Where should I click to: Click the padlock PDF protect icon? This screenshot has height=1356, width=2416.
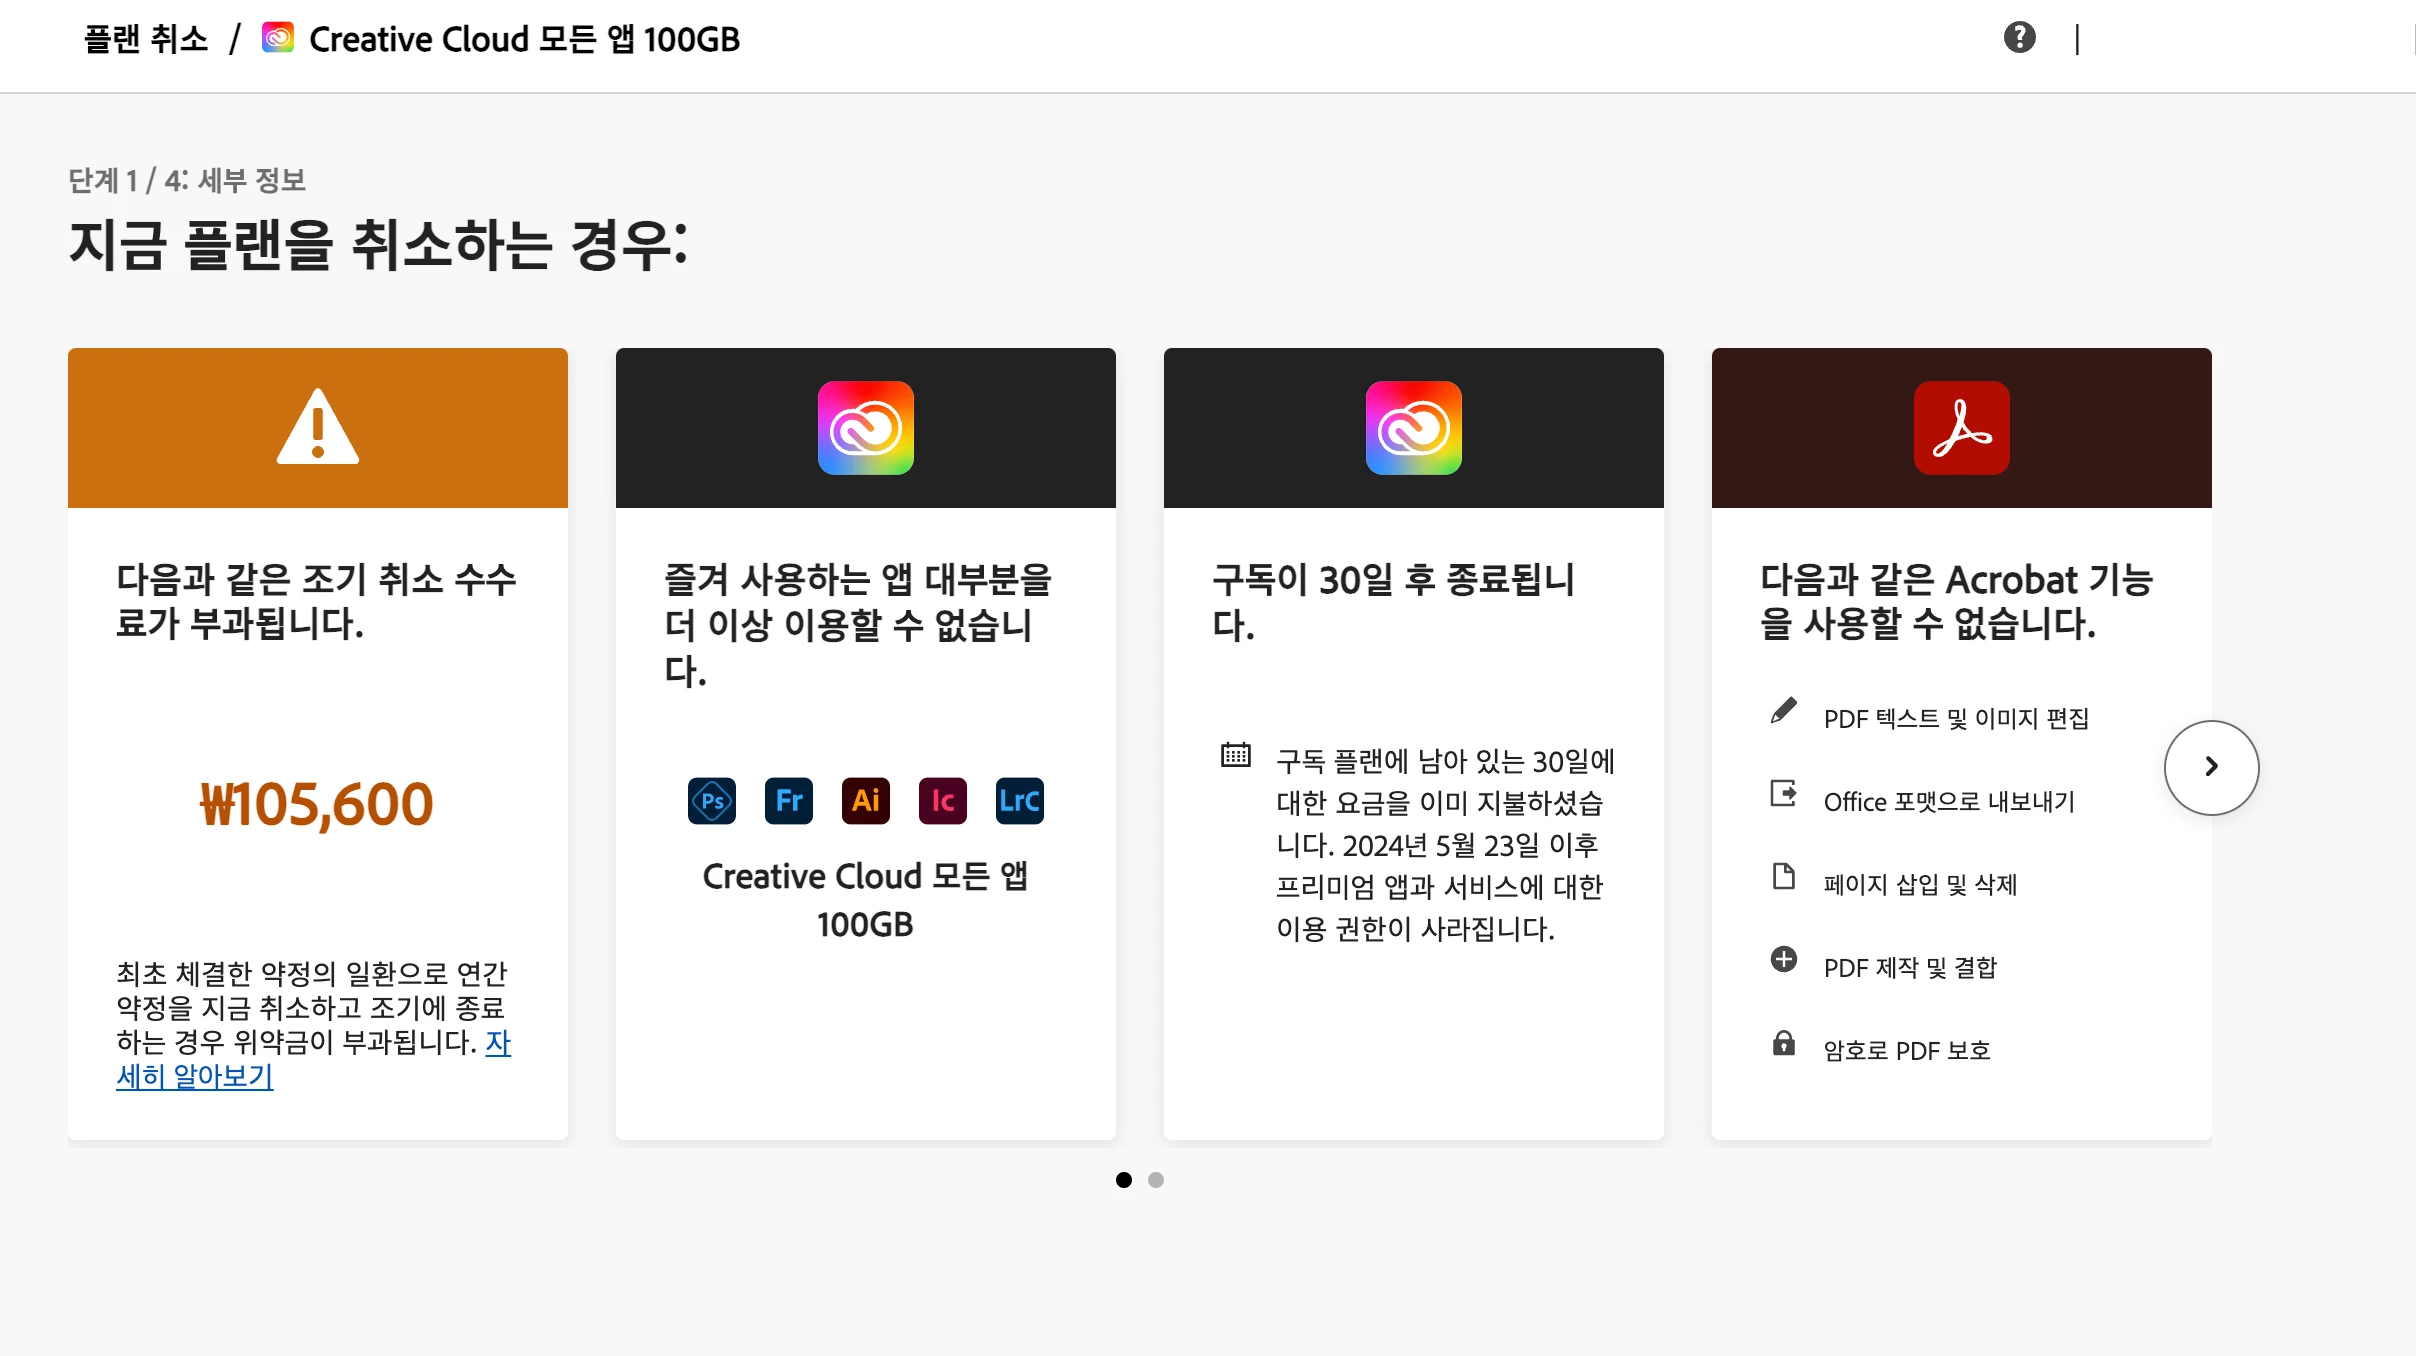[x=1783, y=1043]
